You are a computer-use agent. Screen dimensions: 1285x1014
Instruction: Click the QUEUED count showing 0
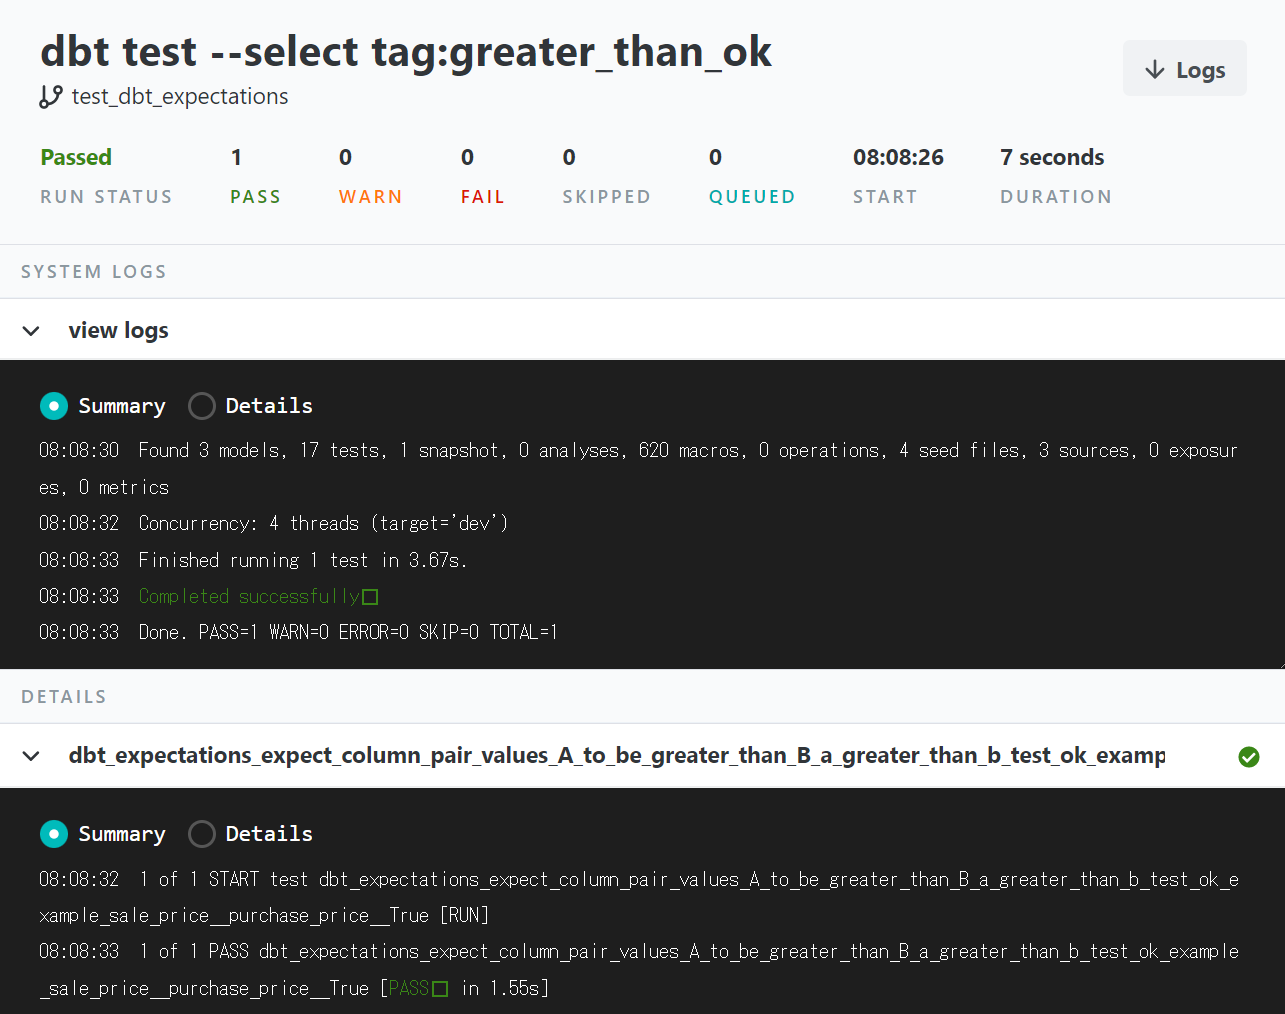pos(714,157)
